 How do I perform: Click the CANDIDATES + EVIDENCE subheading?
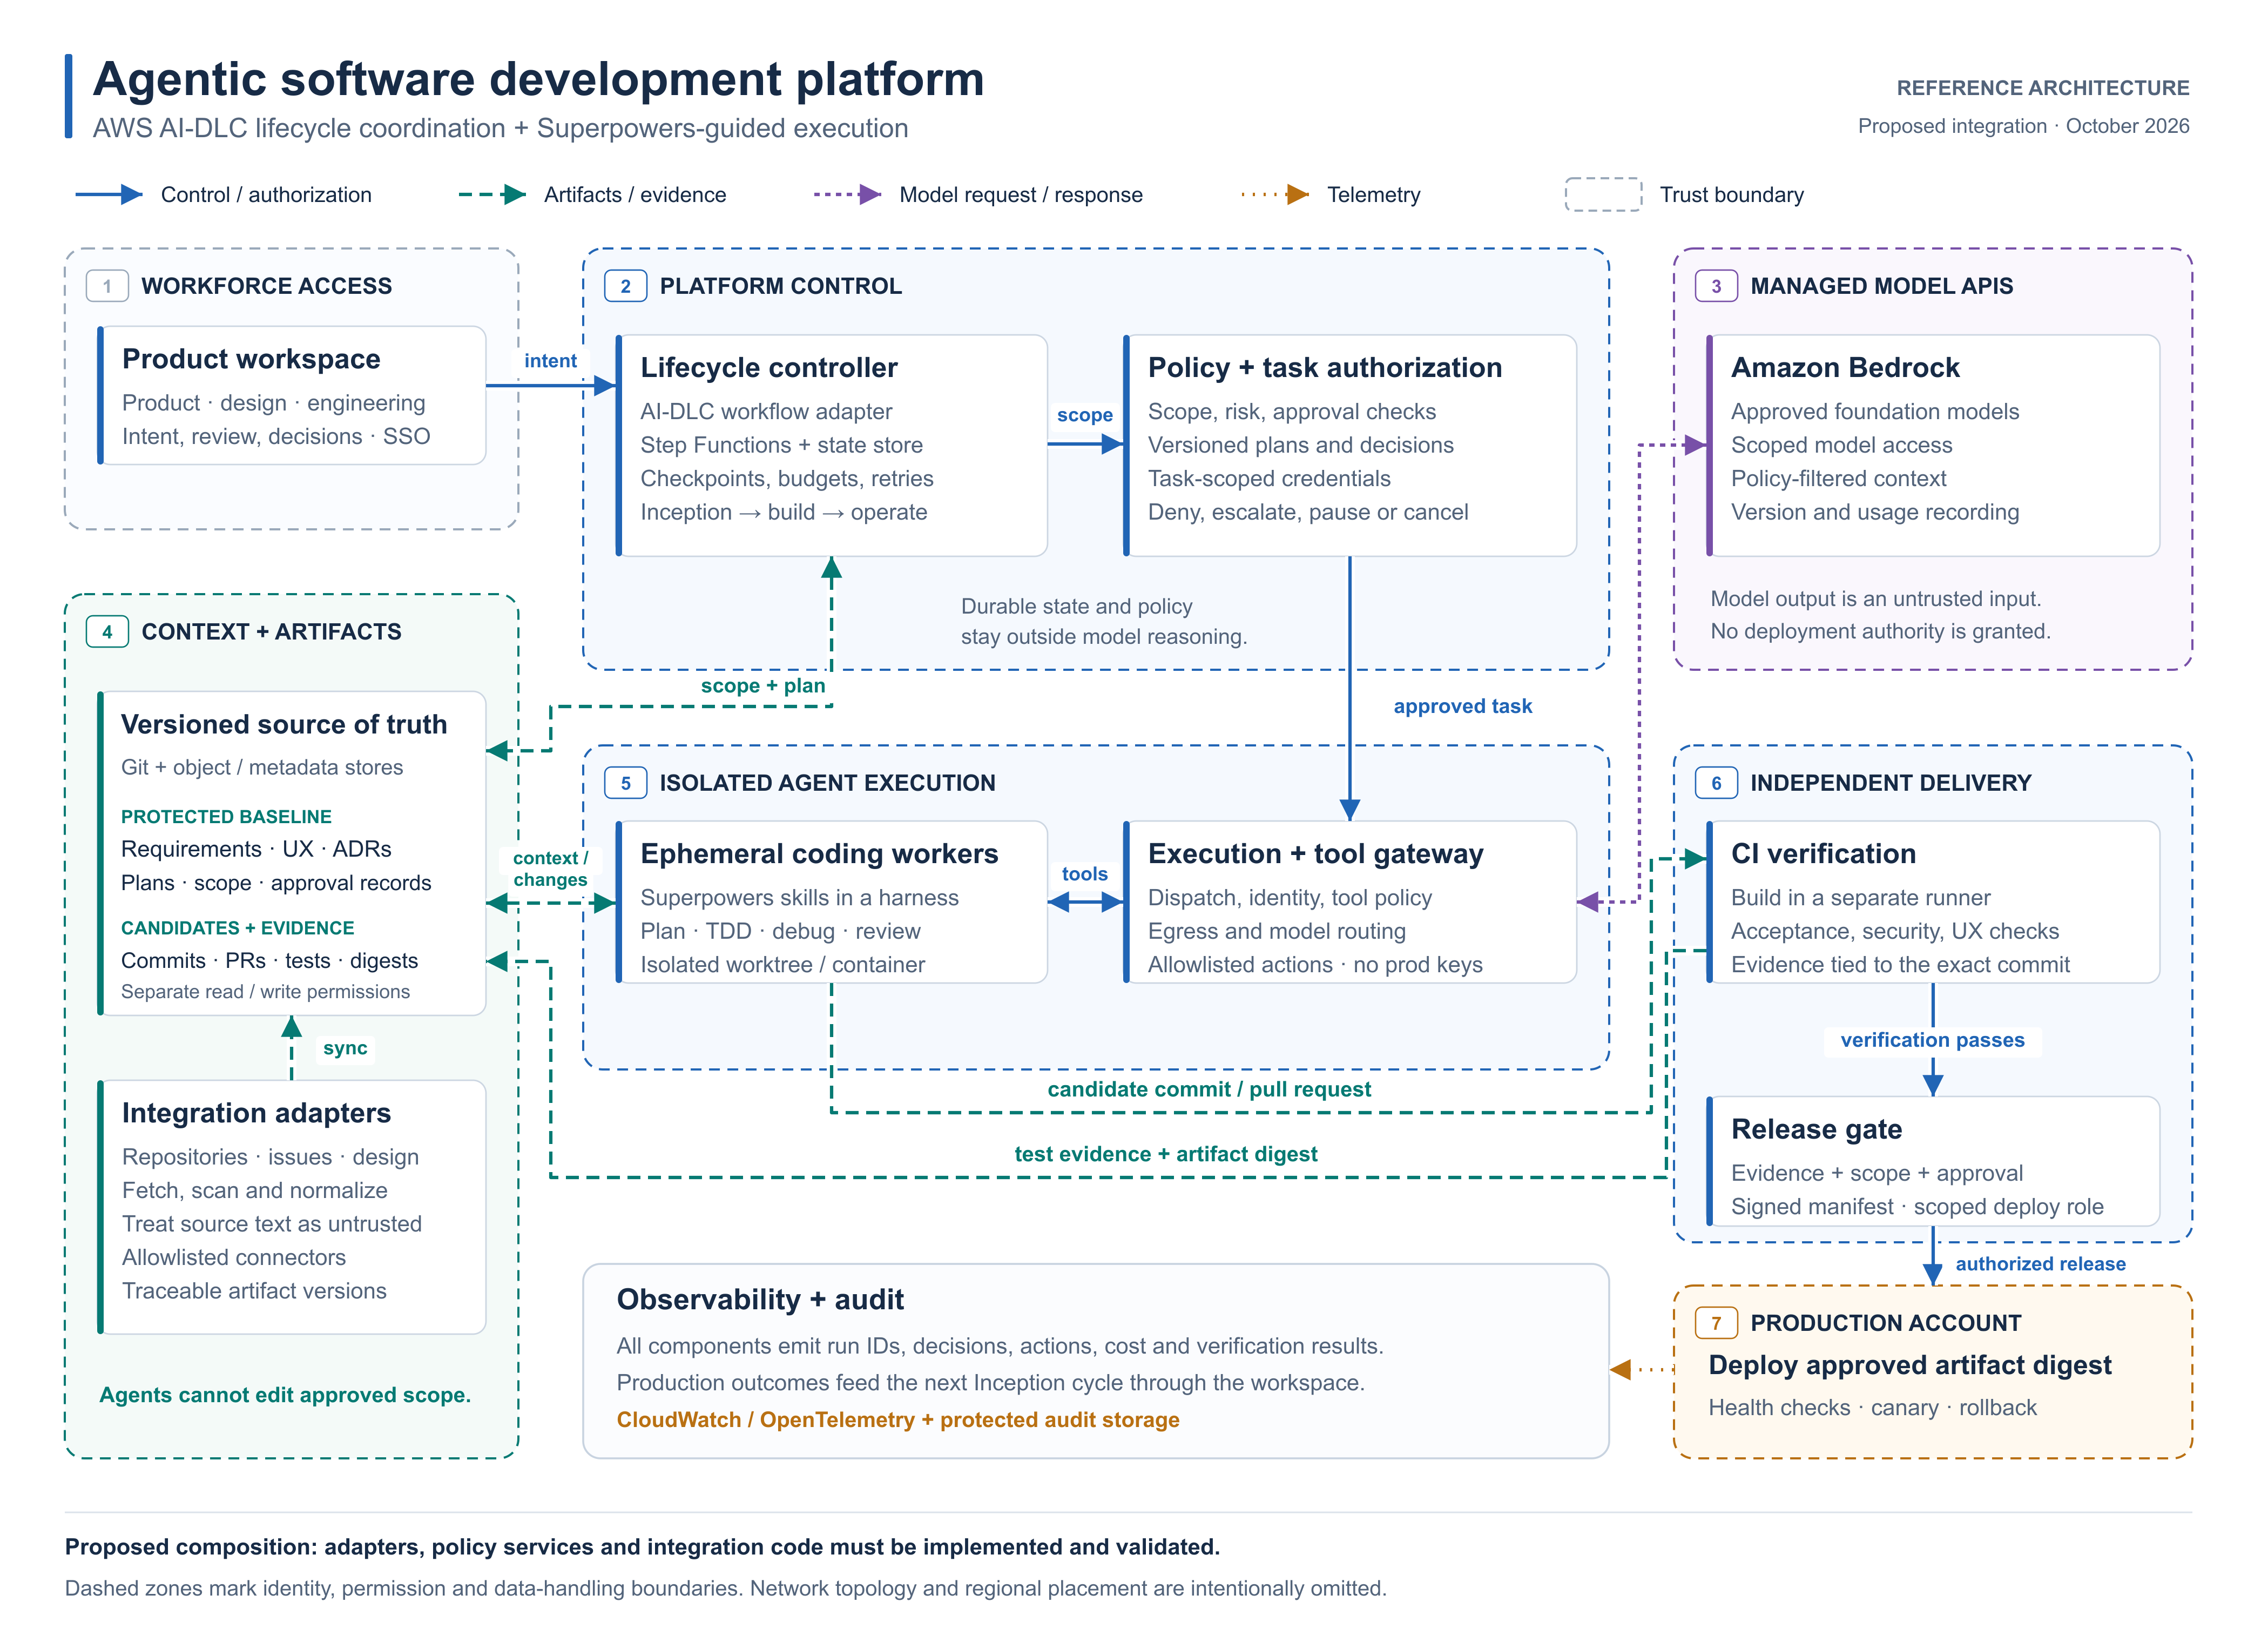click(238, 928)
